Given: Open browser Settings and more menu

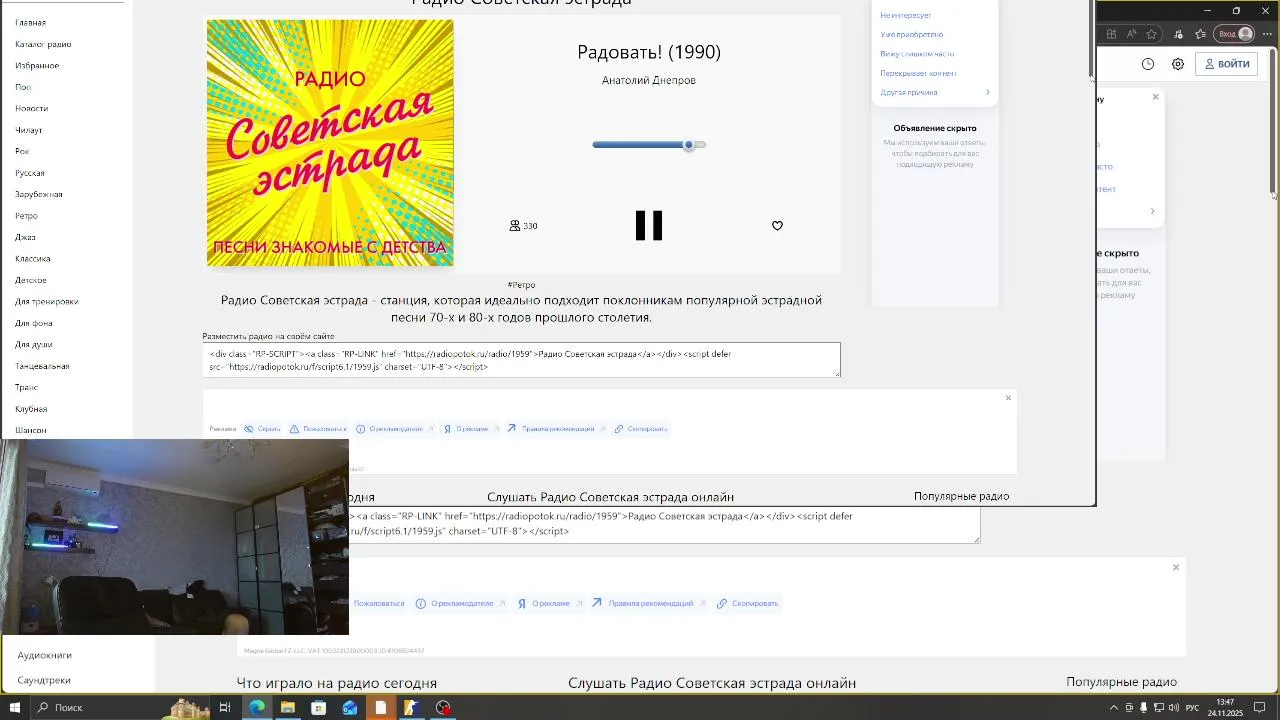Looking at the screenshot, I should [x=1267, y=34].
